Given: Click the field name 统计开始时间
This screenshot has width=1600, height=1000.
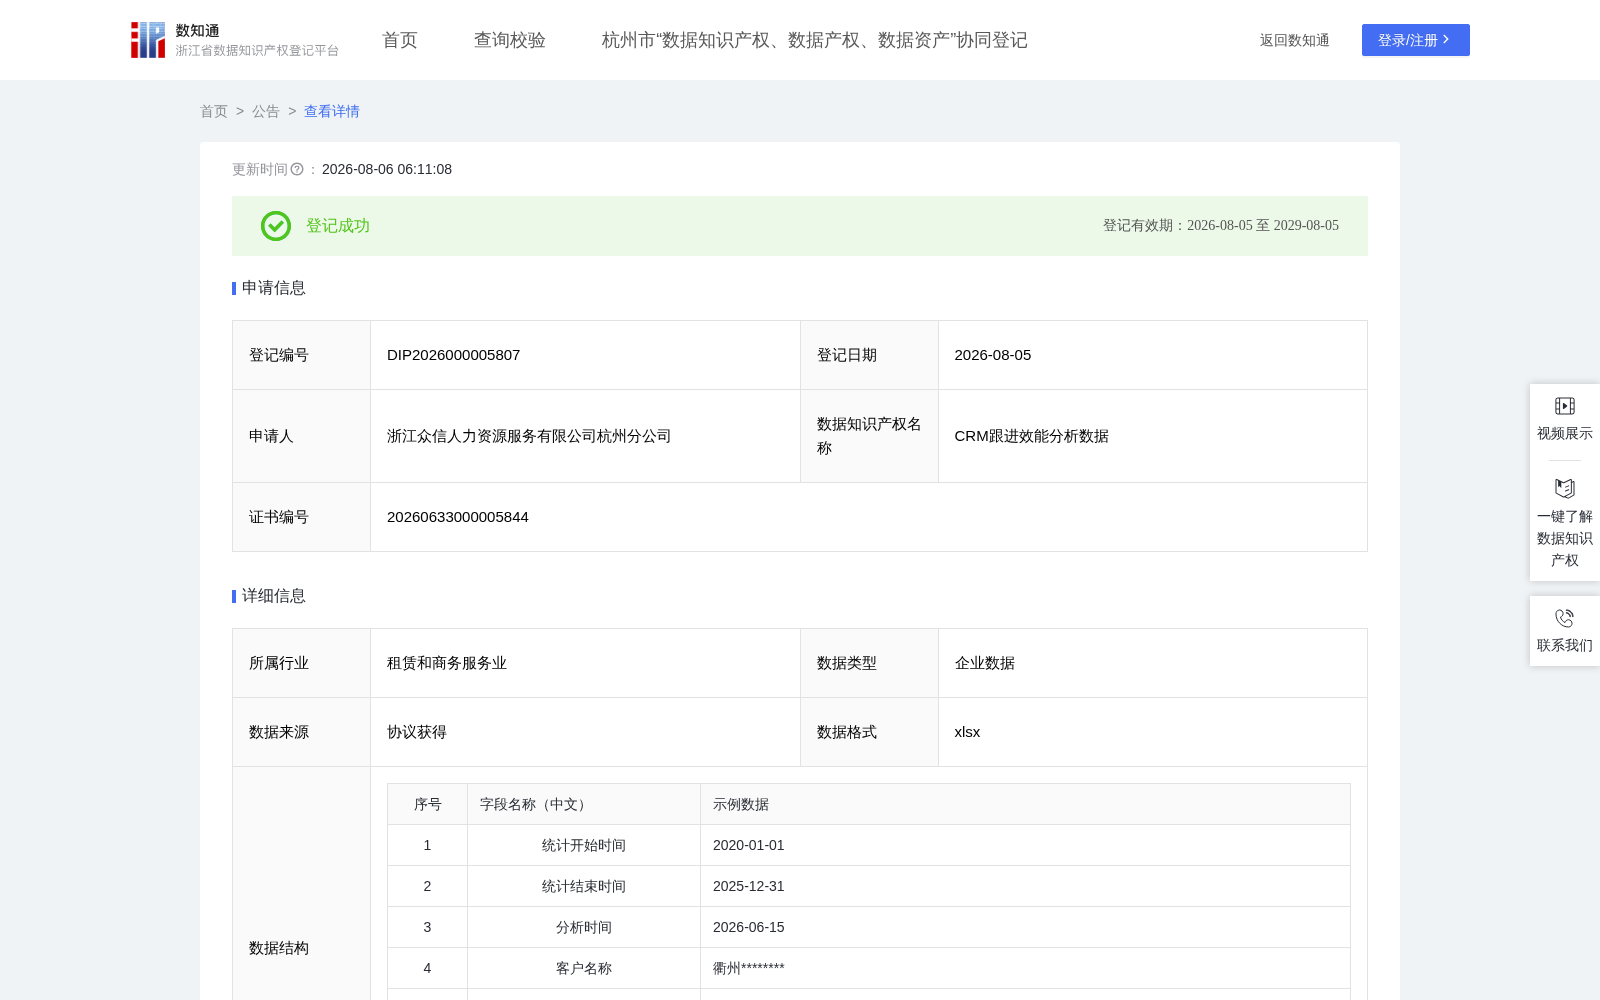Looking at the screenshot, I should (x=584, y=845).
